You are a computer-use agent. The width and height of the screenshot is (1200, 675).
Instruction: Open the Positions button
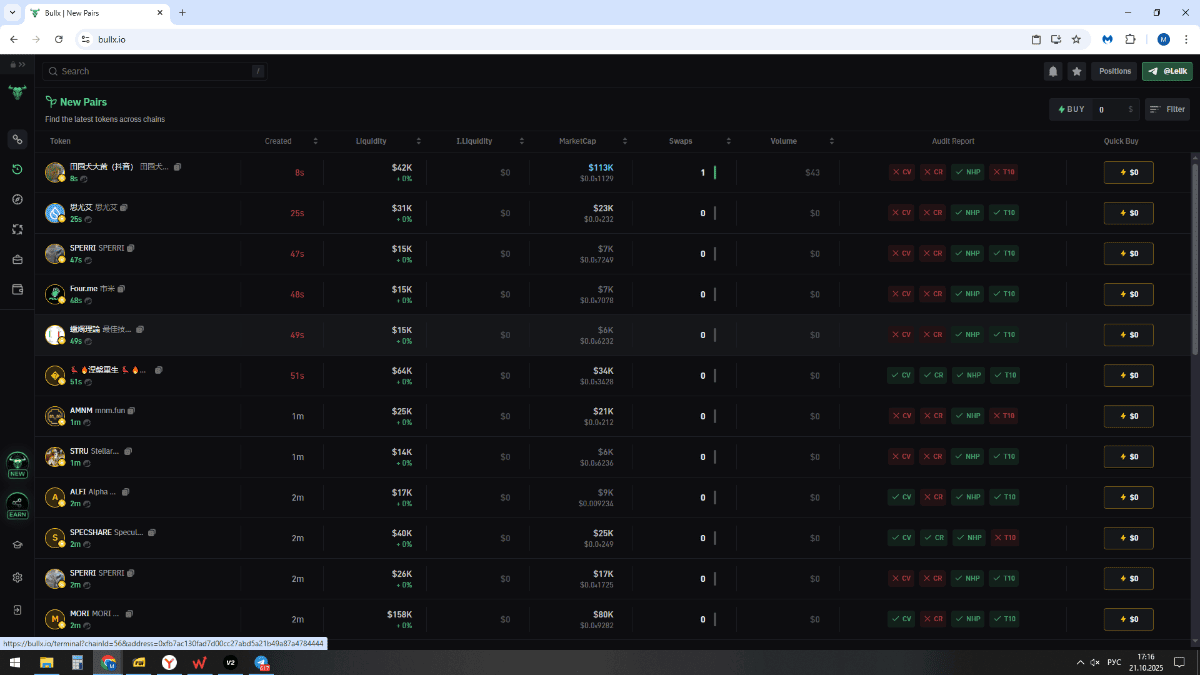pyautogui.click(x=1114, y=71)
